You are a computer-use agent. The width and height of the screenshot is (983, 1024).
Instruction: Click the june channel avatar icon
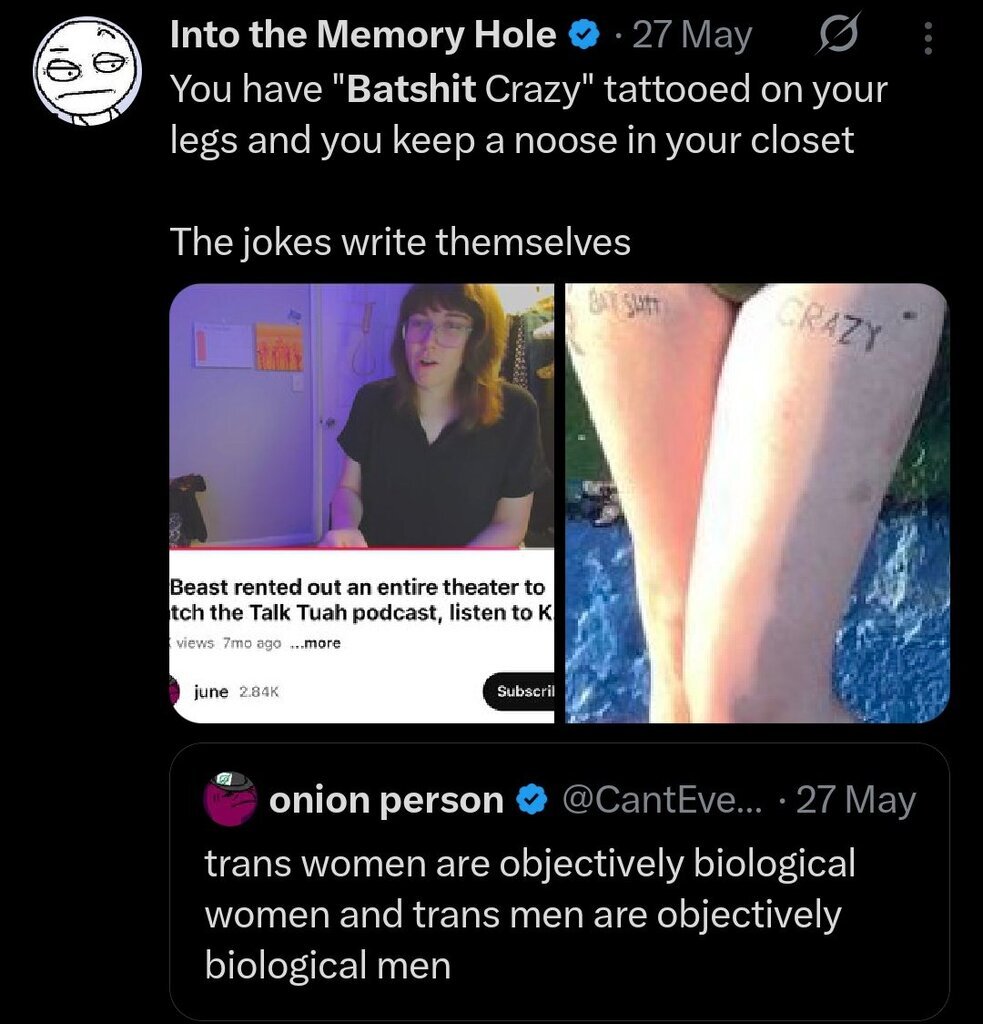[x=175, y=691]
